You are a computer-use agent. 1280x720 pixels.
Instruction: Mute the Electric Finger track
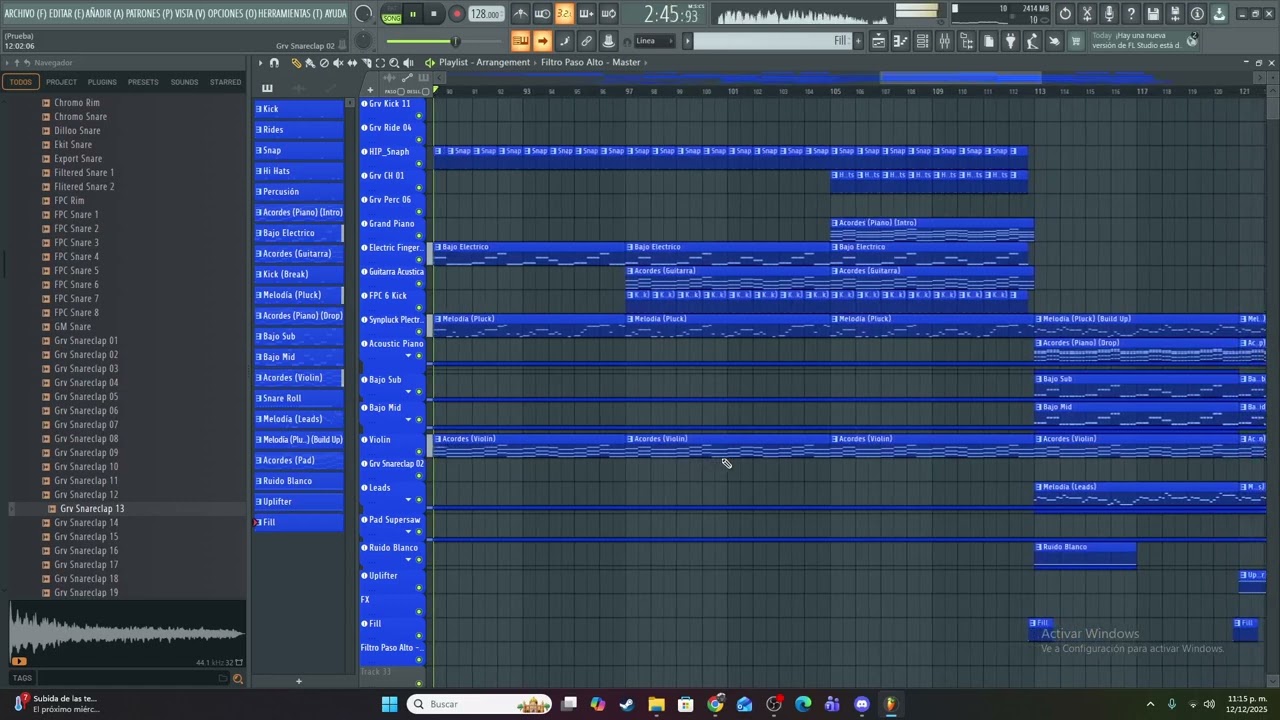click(x=419, y=260)
